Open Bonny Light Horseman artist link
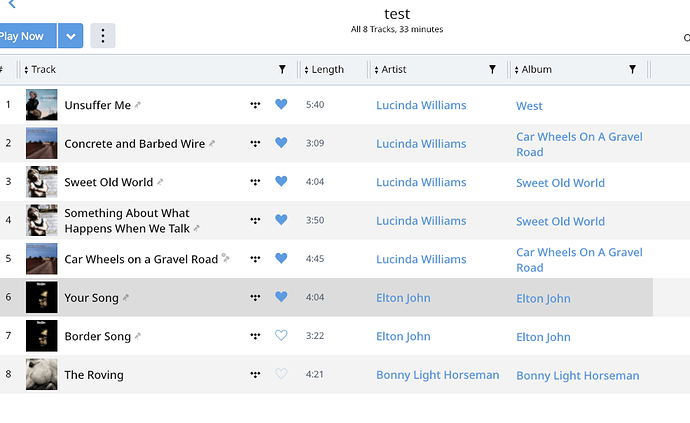The width and height of the screenshot is (690, 423). coord(437,375)
